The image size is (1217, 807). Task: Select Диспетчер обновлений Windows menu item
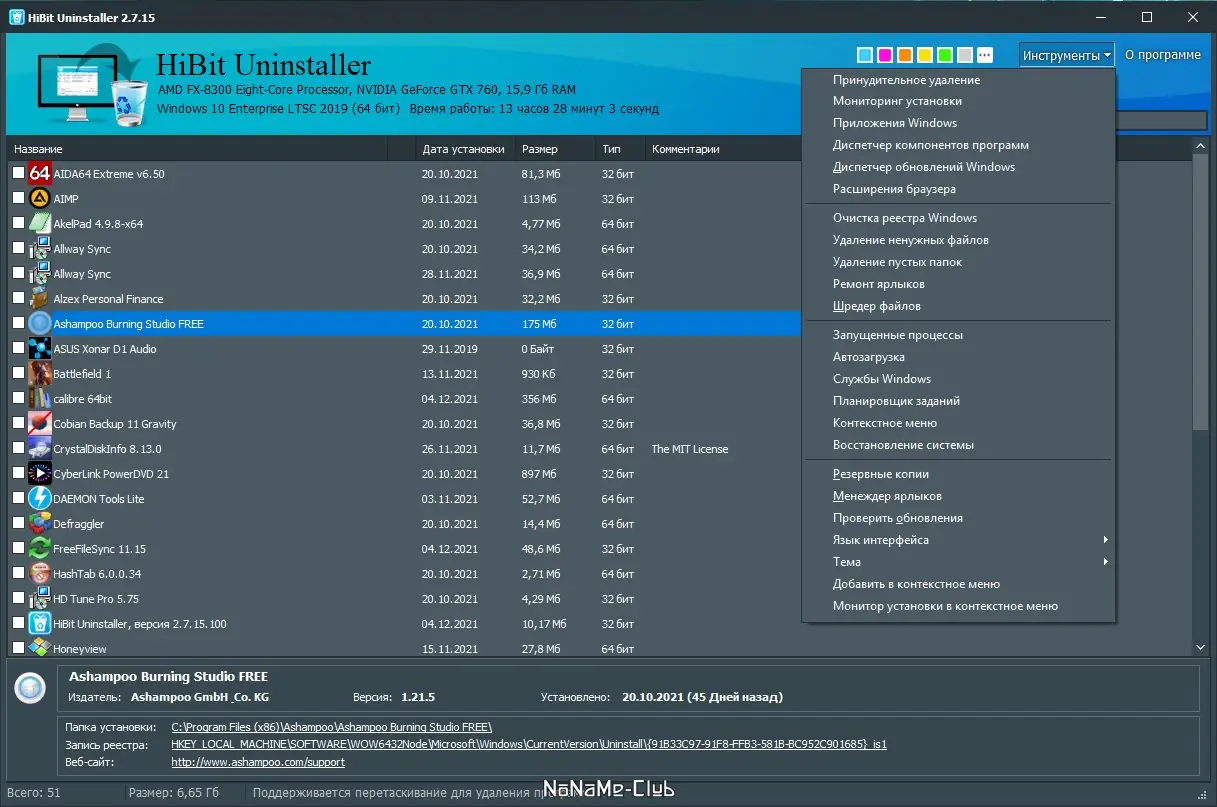click(959, 167)
